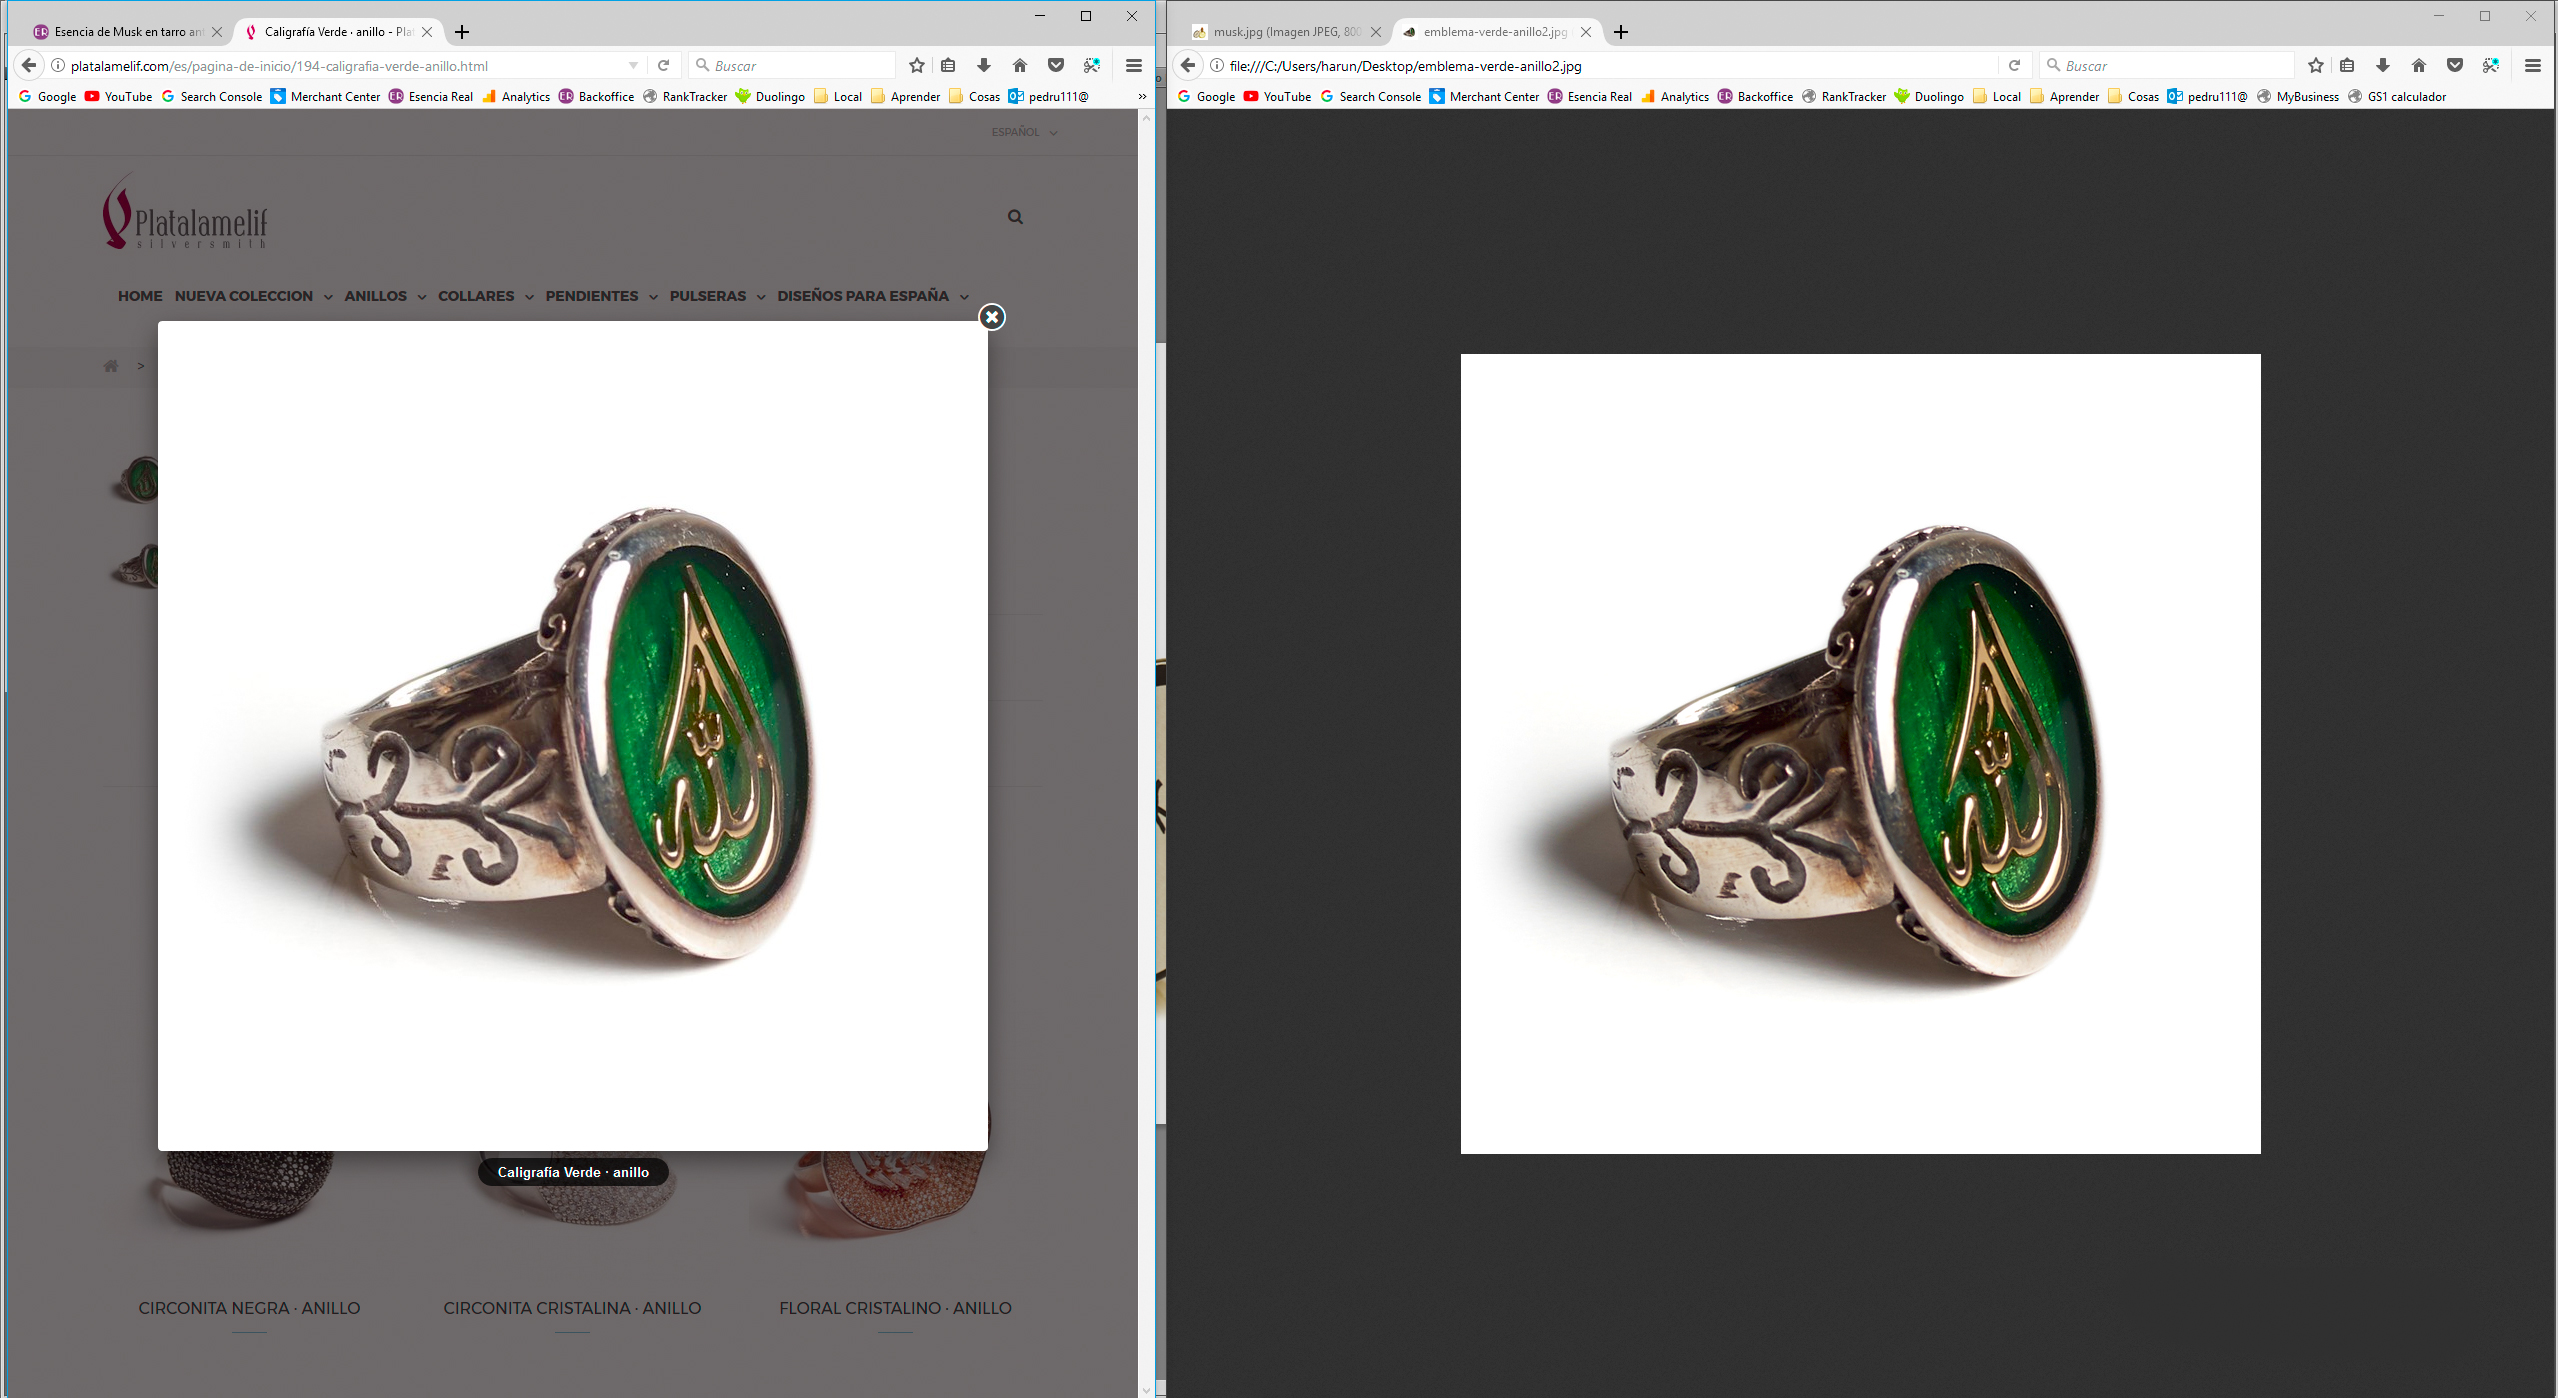This screenshot has width=2558, height=1398.
Task: Open hamburger menu in right browser
Action: pyautogui.click(x=2532, y=66)
